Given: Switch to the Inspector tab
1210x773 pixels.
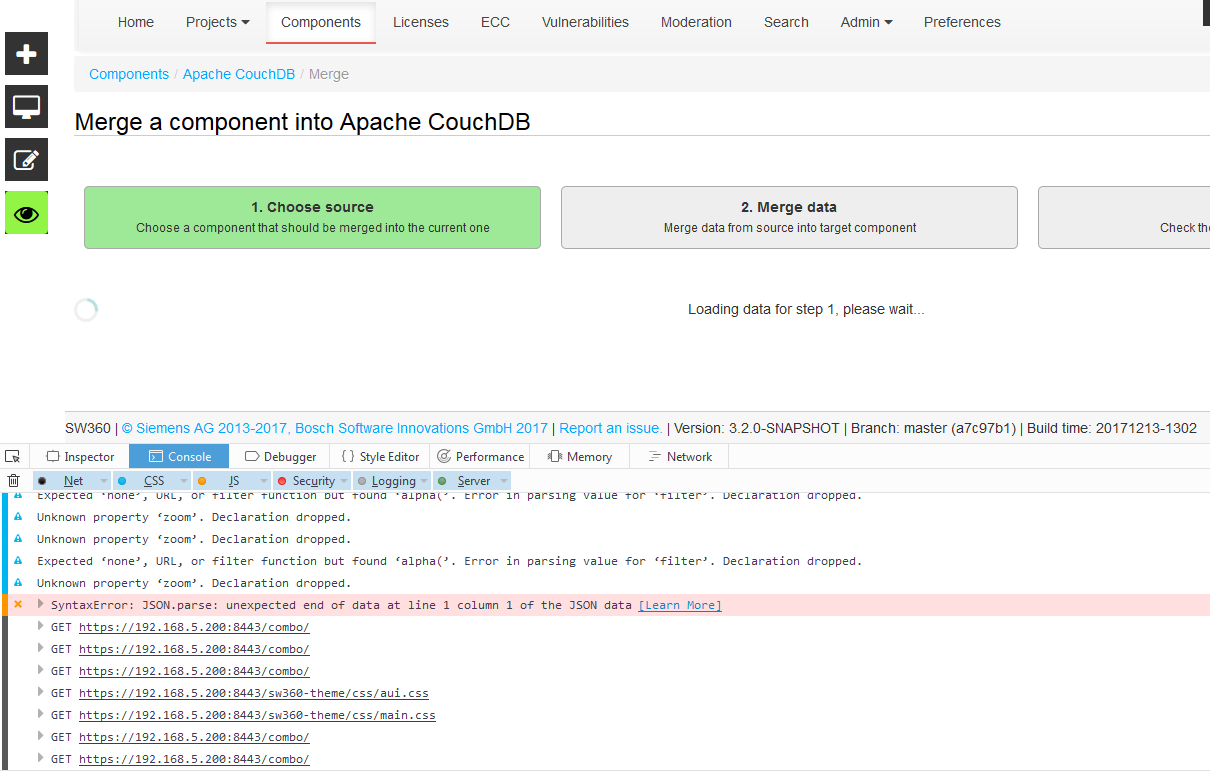Looking at the screenshot, I should pos(80,456).
